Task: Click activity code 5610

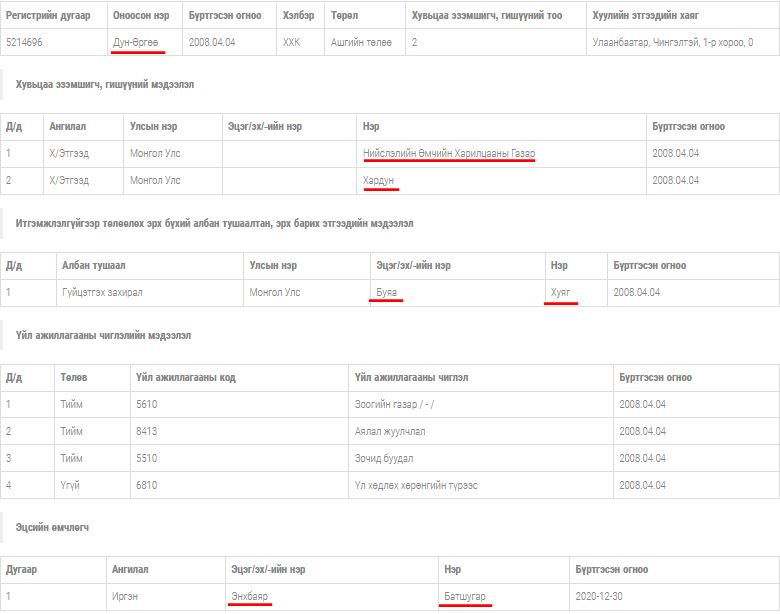Action: (x=147, y=404)
